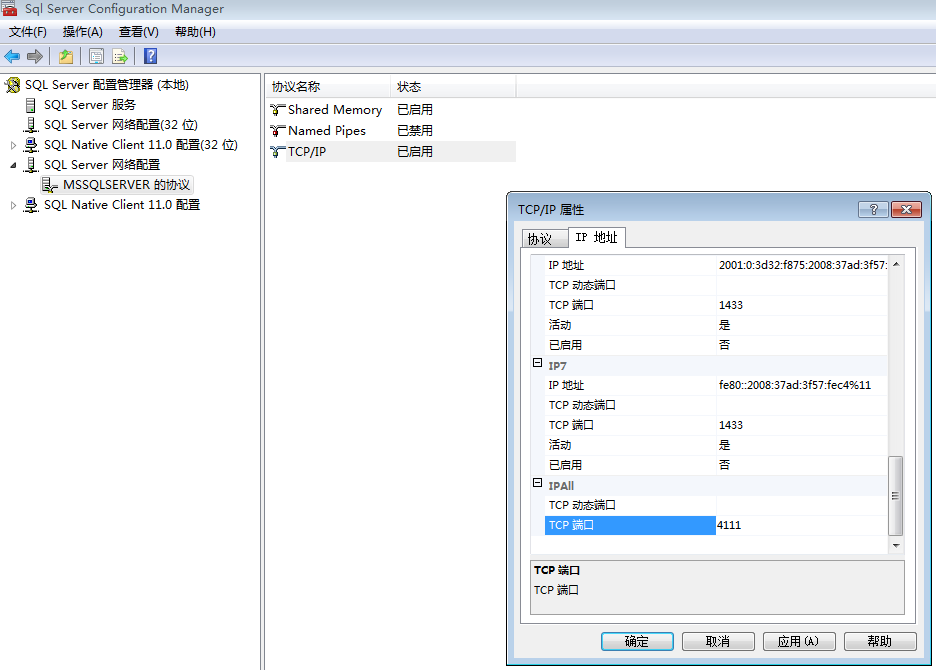
Task: Click the blue Help toolbar icon
Action: point(150,56)
